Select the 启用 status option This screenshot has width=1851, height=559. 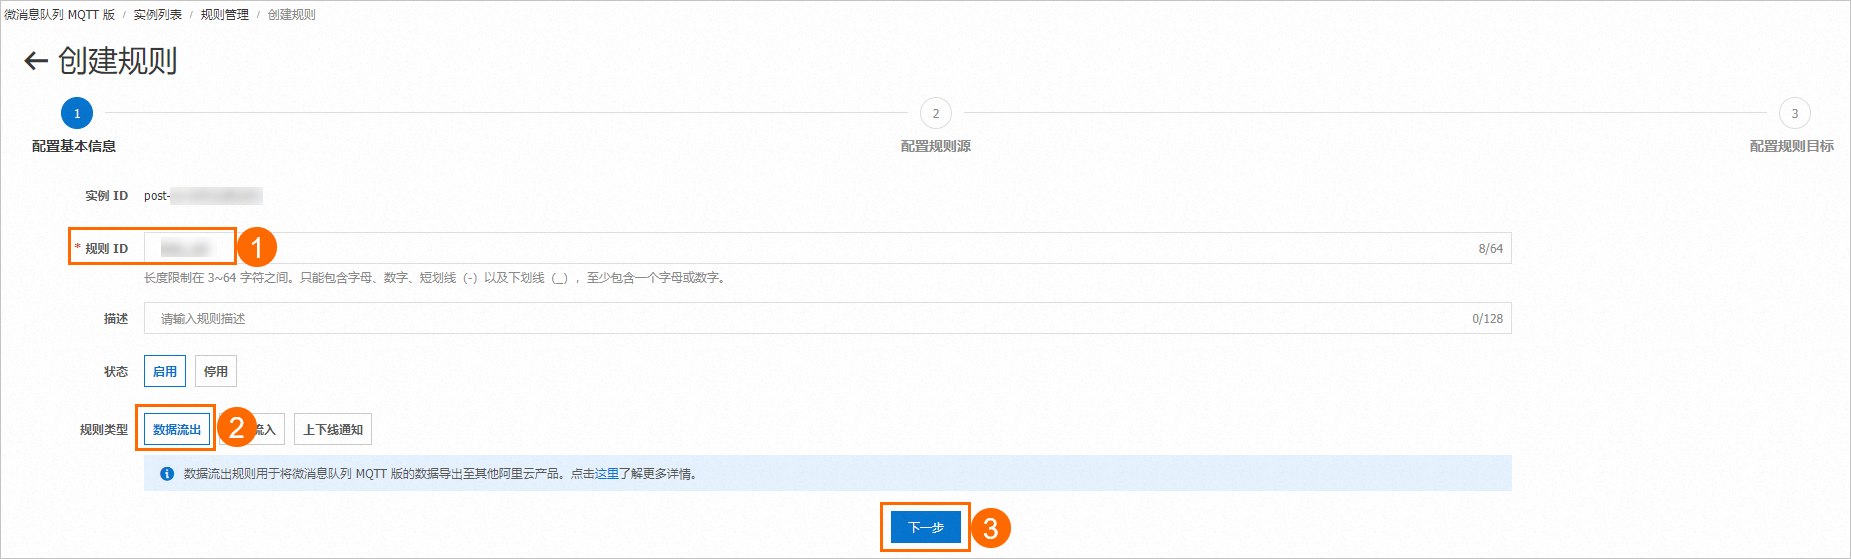[x=165, y=371]
